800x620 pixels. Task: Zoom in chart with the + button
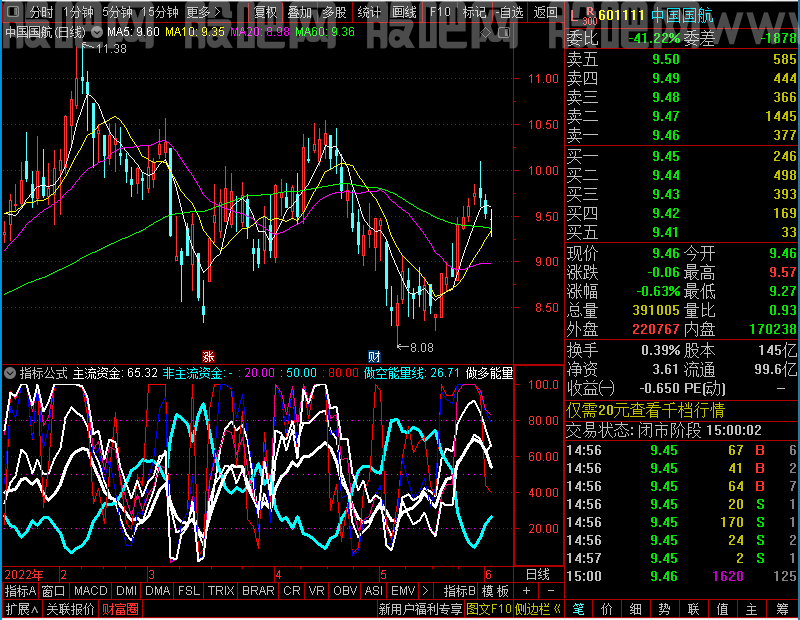pos(527,590)
